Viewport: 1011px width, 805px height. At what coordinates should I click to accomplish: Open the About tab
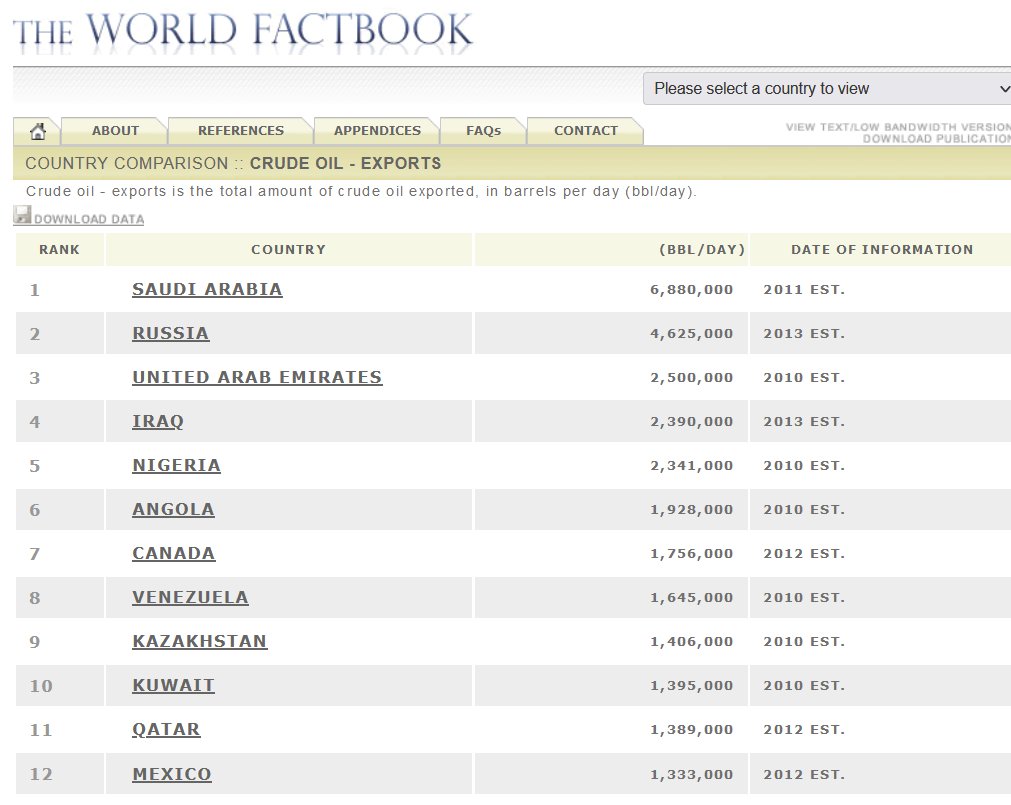(115, 131)
